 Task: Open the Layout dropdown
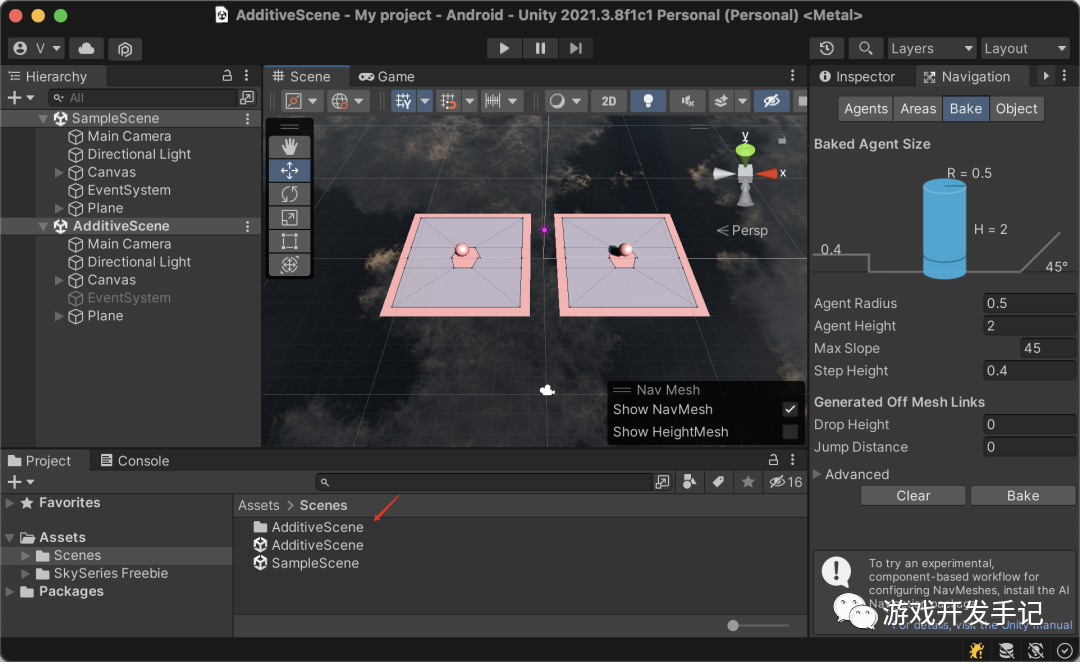pos(1025,48)
